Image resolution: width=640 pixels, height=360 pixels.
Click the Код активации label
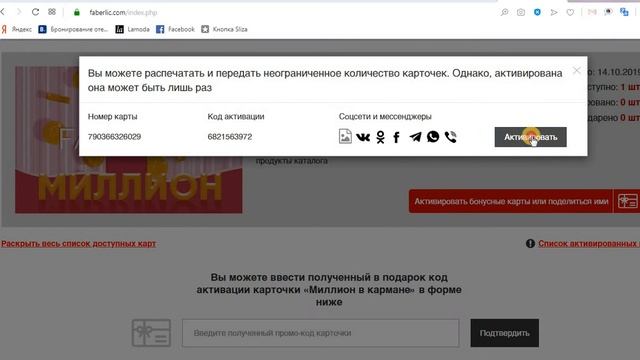(236, 116)
